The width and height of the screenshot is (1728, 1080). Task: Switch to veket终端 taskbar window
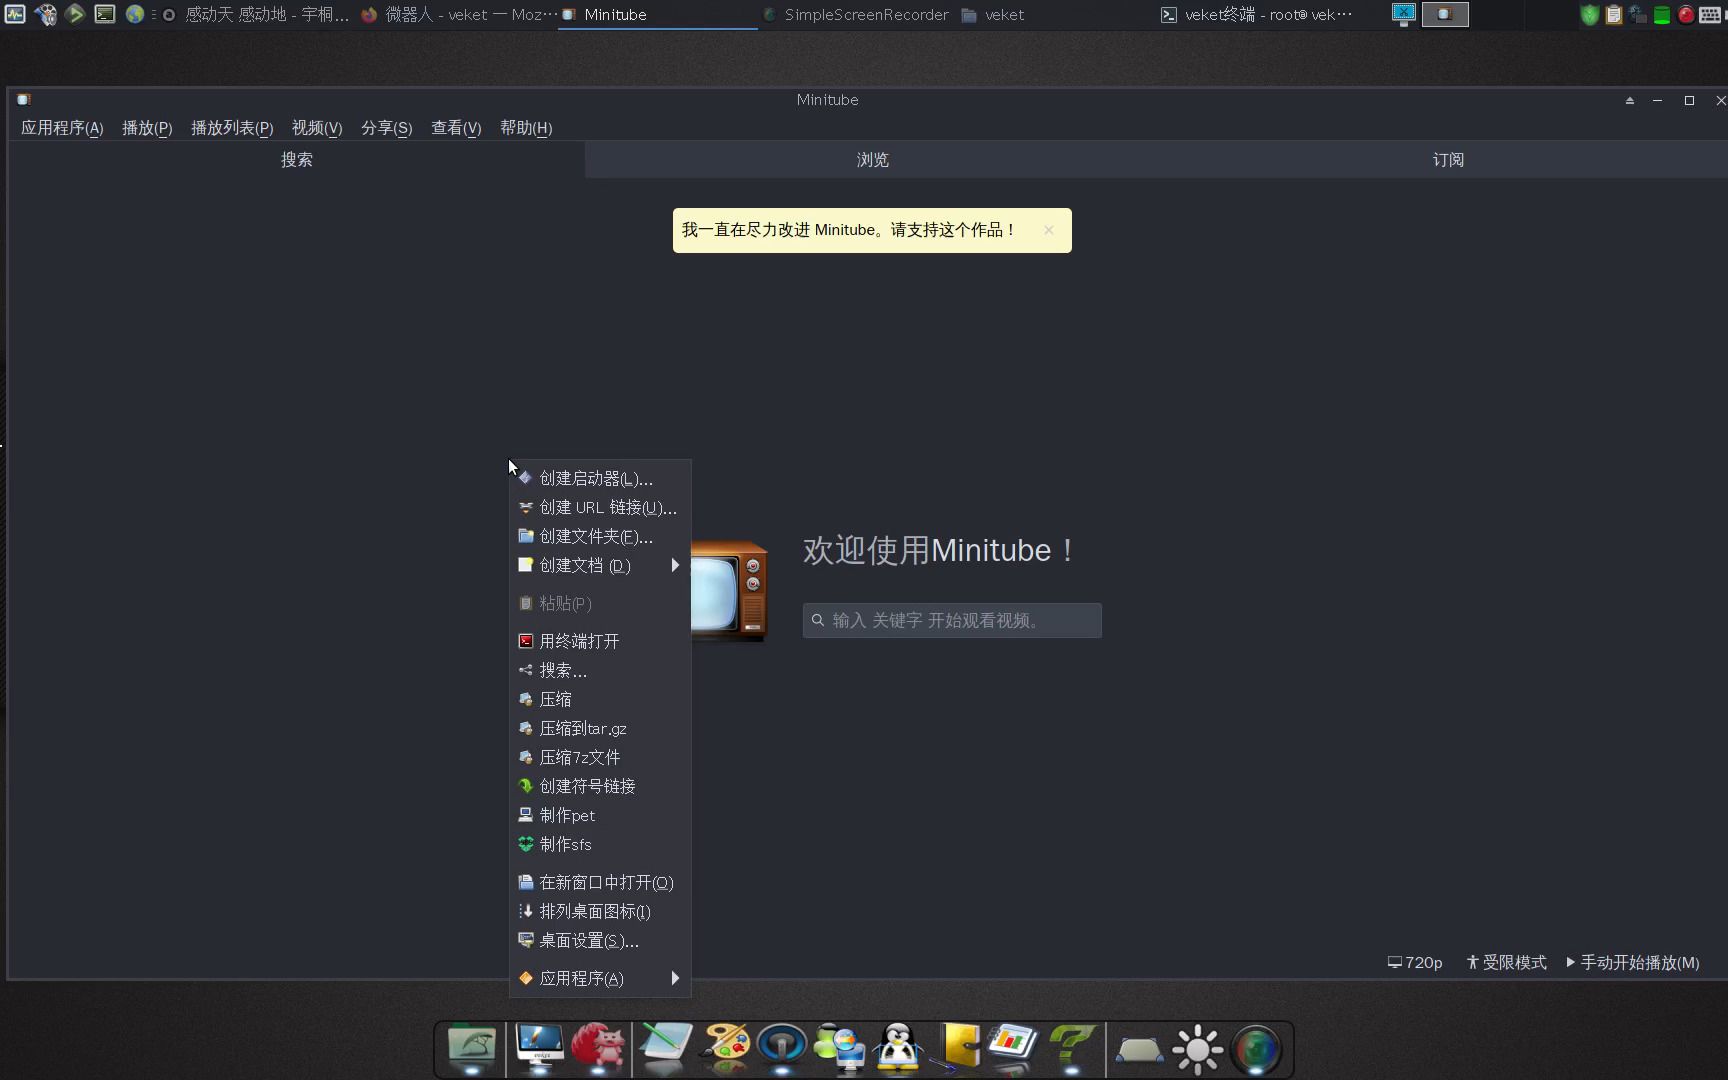tap(1256, 14)
